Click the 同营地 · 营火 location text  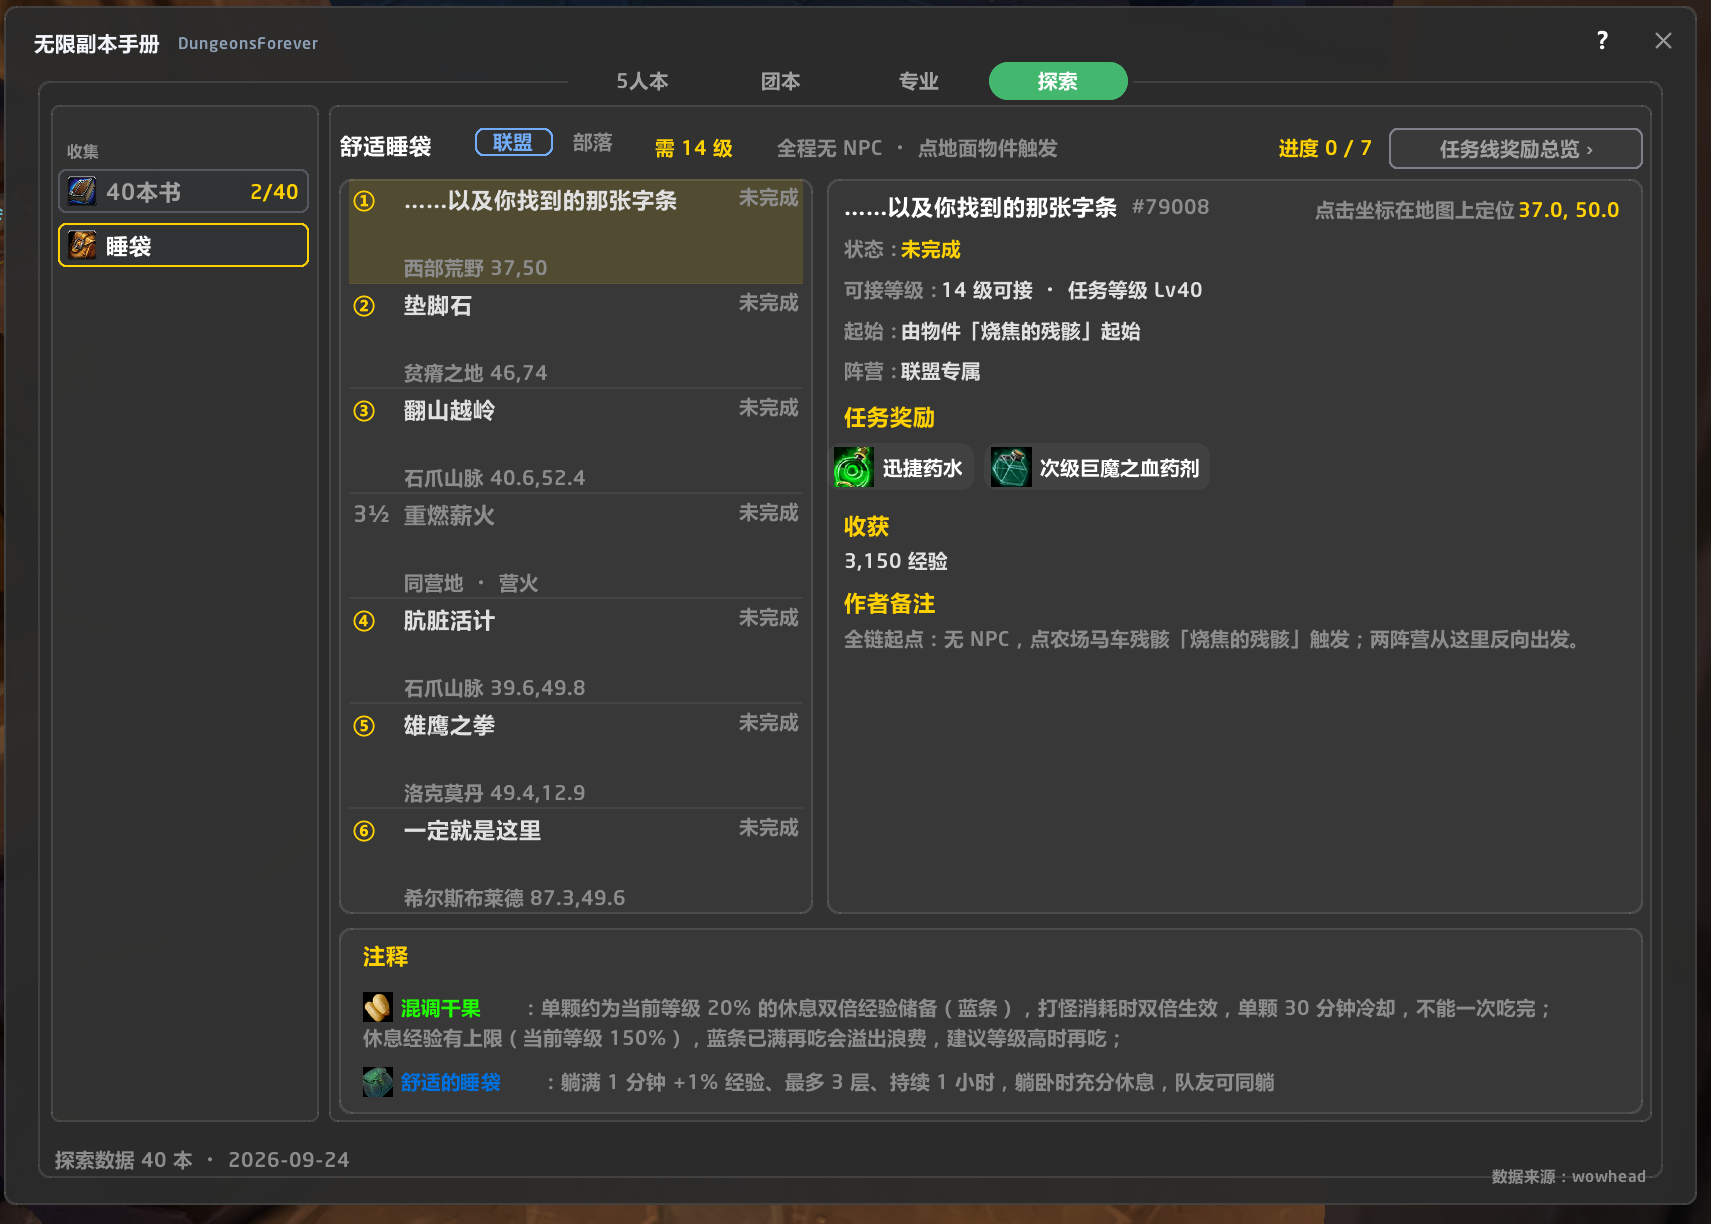pyautogui.click(x=471, y=583)
